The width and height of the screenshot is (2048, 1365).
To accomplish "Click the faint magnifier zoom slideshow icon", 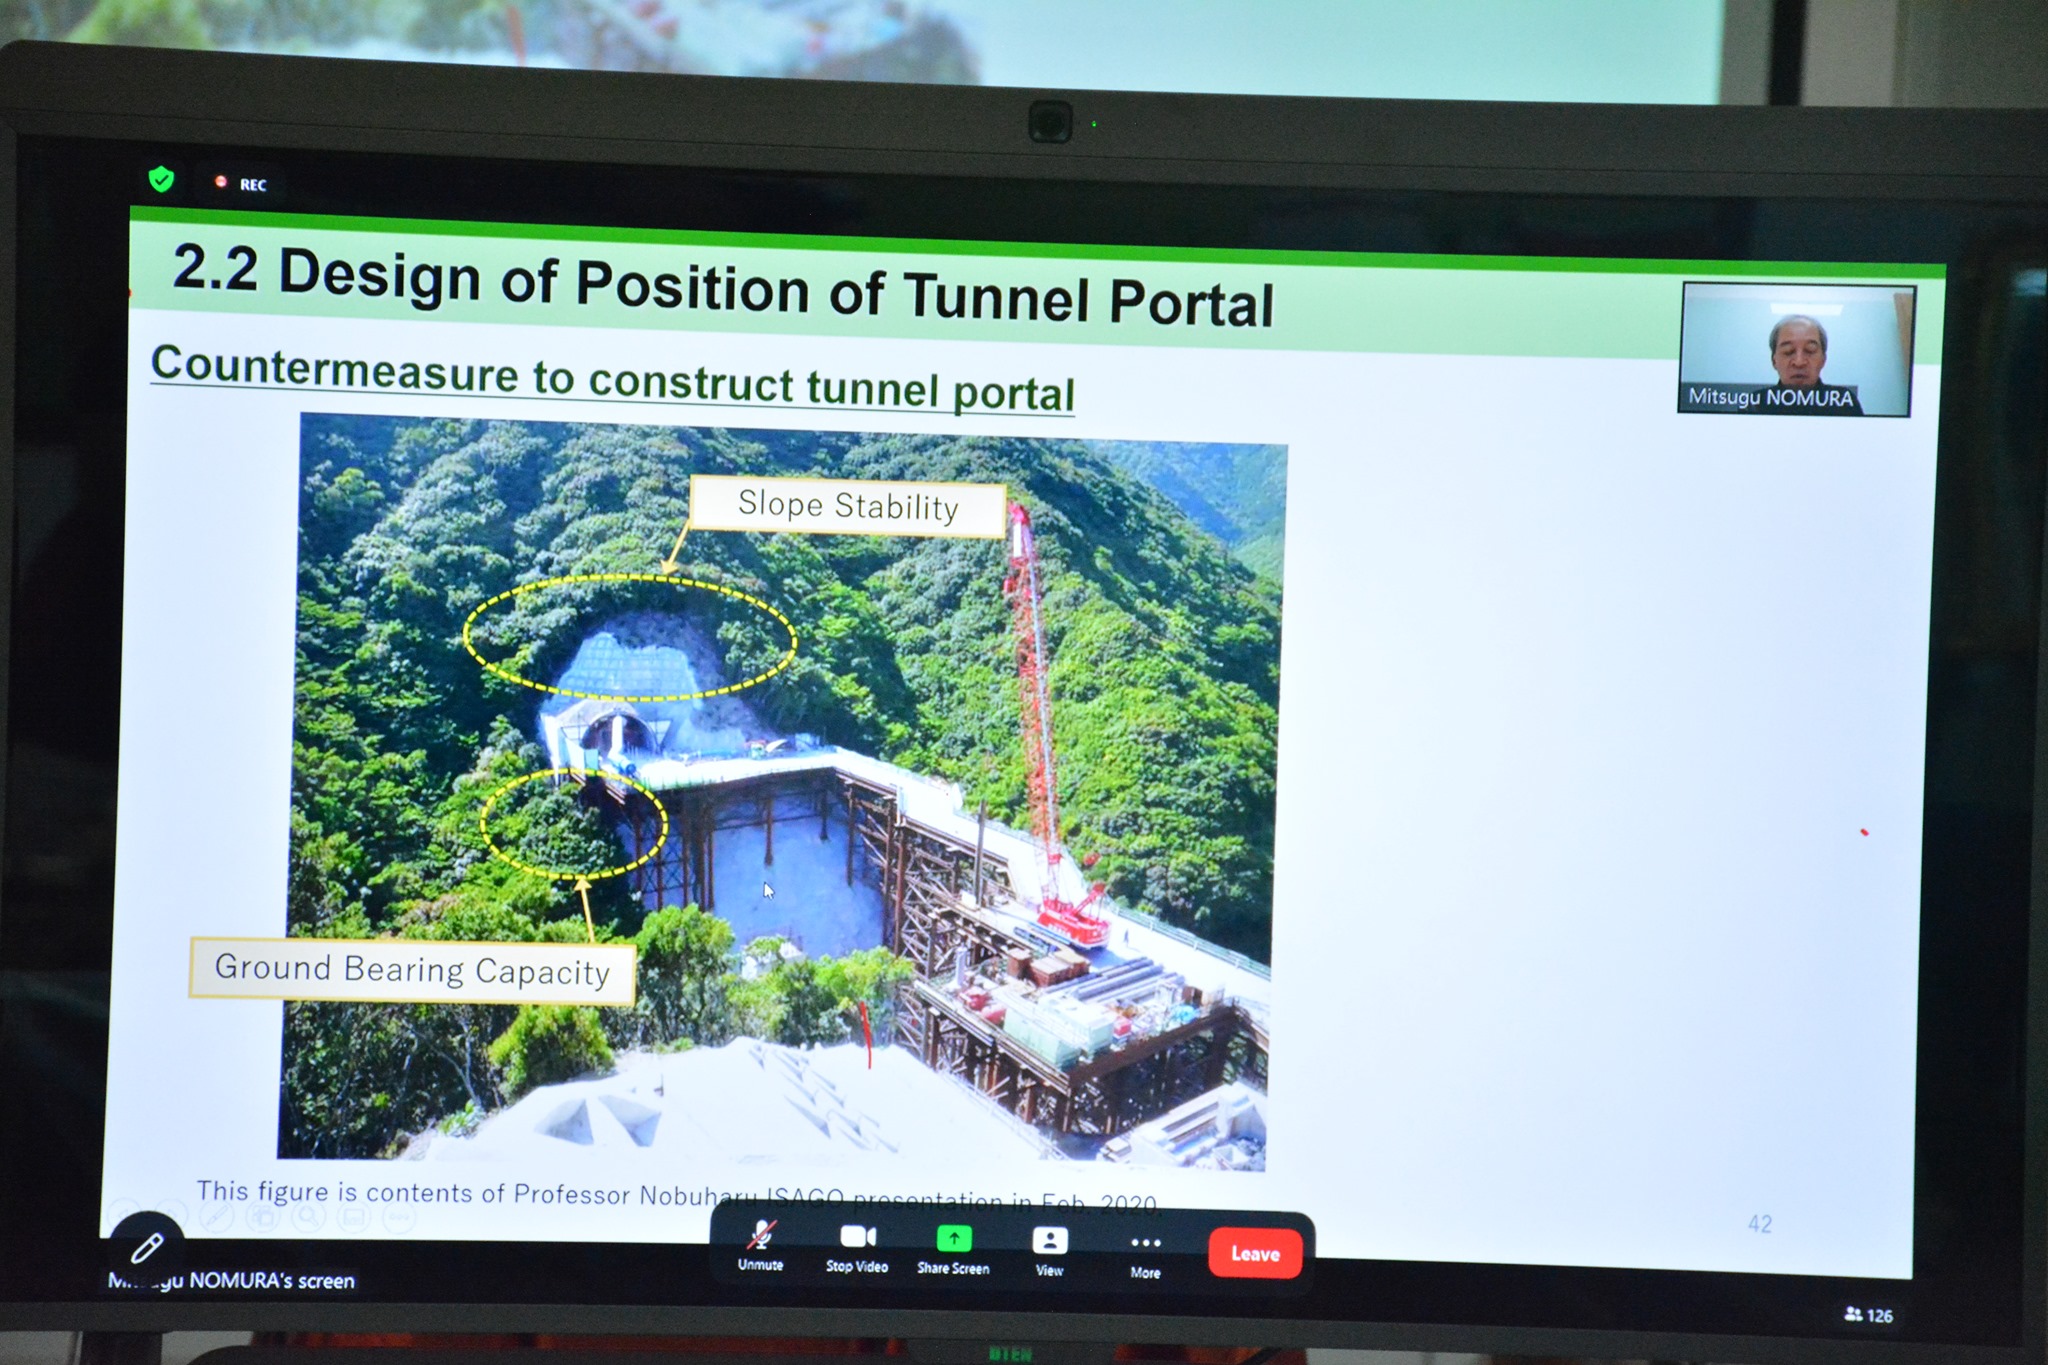I will click(x=308, y=1216).
